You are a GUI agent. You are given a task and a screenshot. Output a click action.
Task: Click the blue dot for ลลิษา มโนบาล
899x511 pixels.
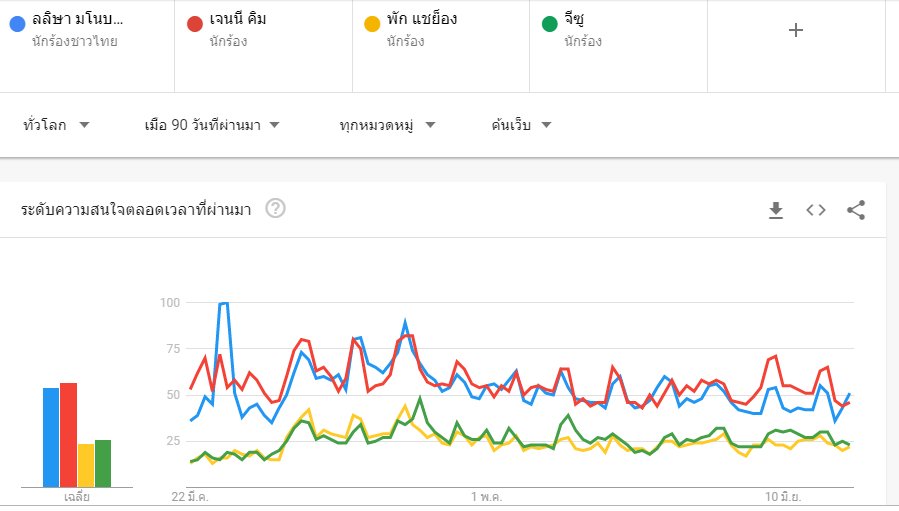(16, 22)
